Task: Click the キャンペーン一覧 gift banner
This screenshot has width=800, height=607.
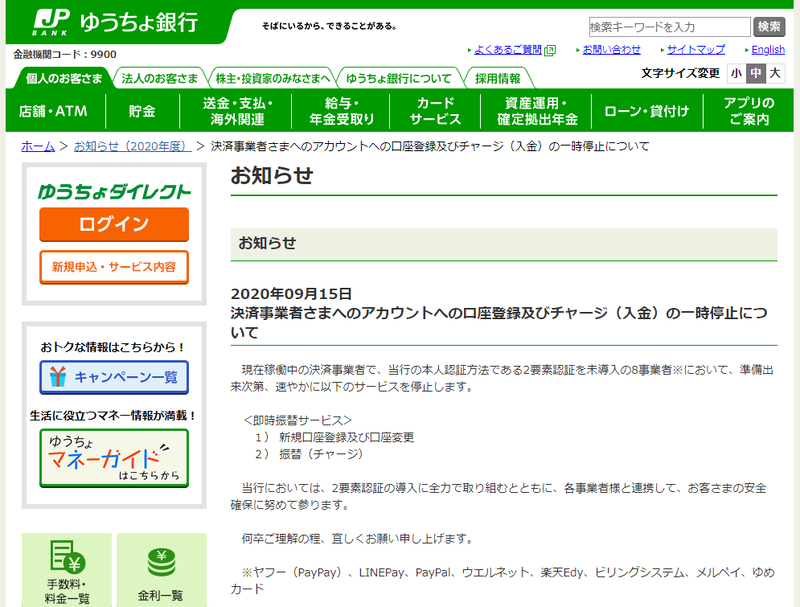Action: [x=114, y=377]
